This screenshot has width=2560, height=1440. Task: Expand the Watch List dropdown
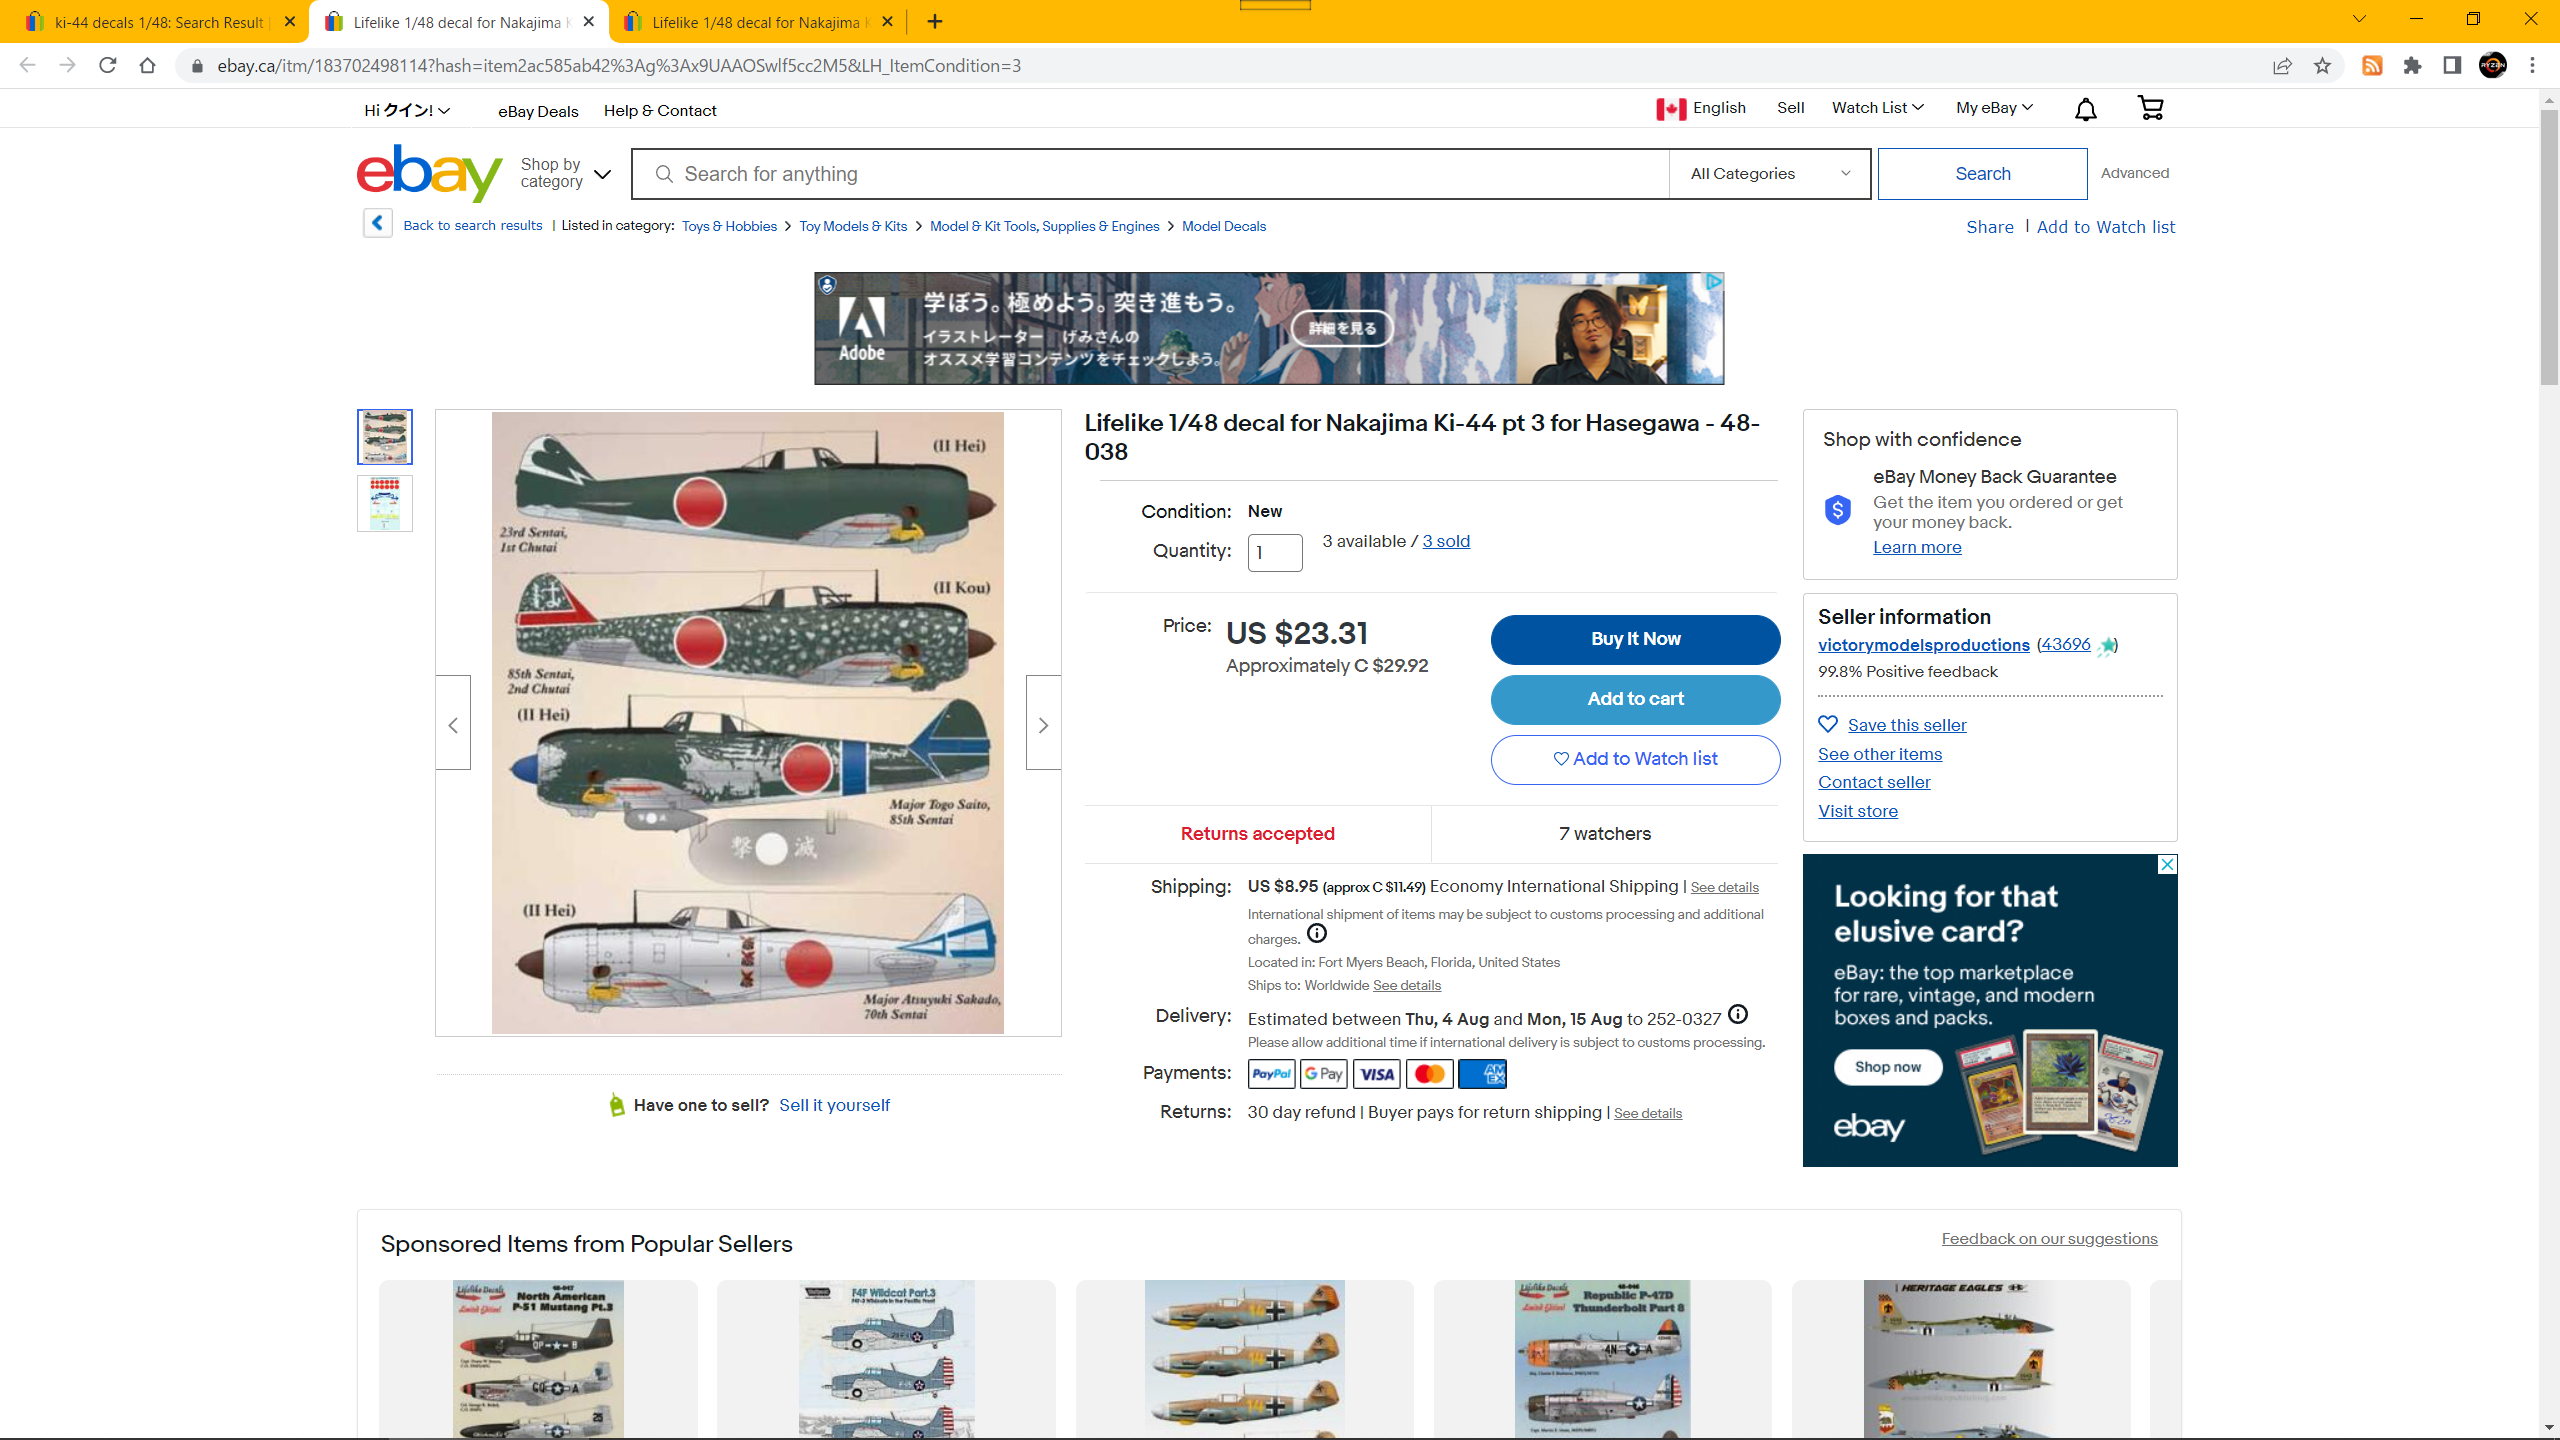coord(1877,108)
